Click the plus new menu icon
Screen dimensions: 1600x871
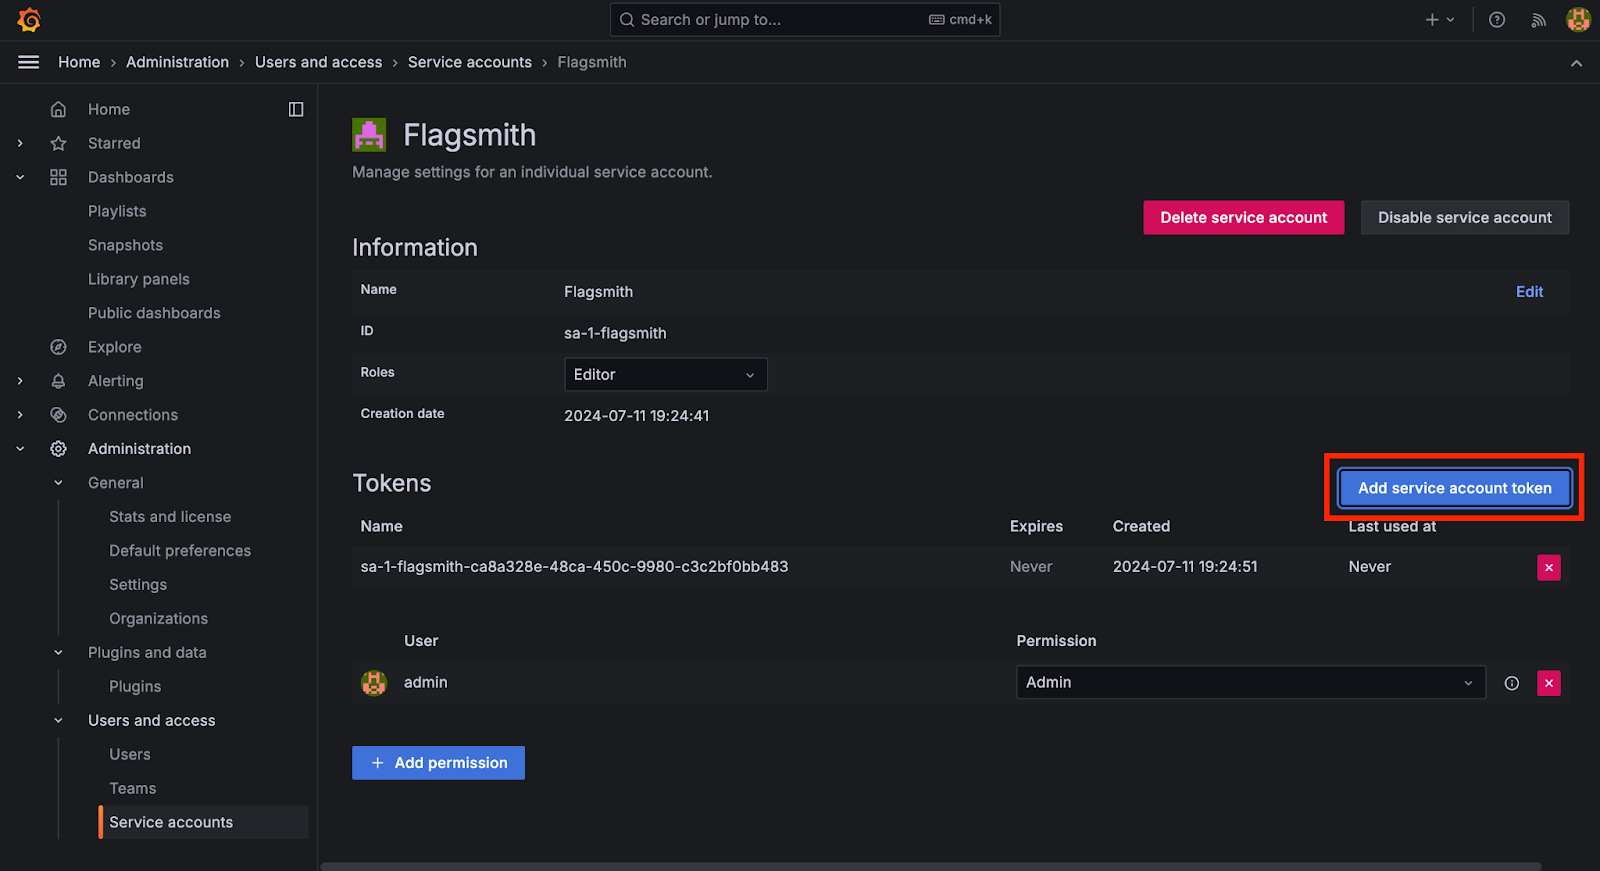coord(1439,20)
